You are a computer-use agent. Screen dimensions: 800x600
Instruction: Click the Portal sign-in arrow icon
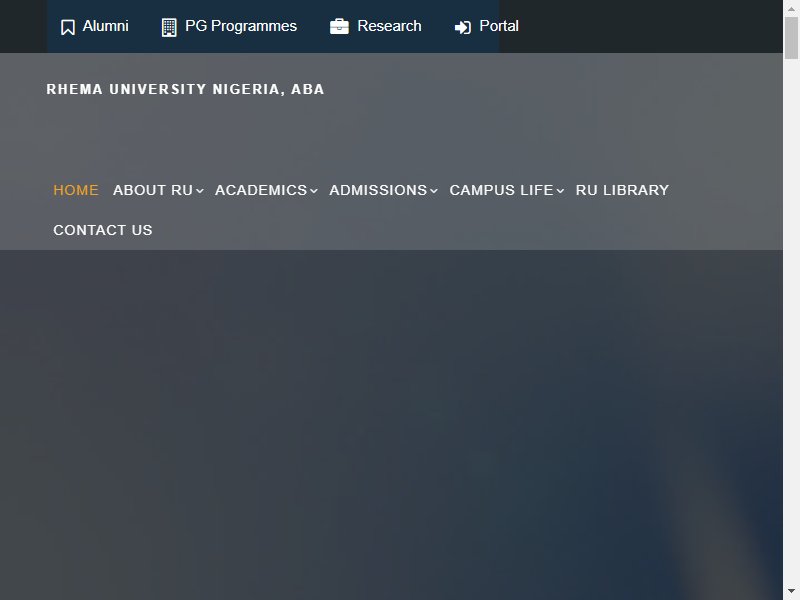click(x=463, y=28)
